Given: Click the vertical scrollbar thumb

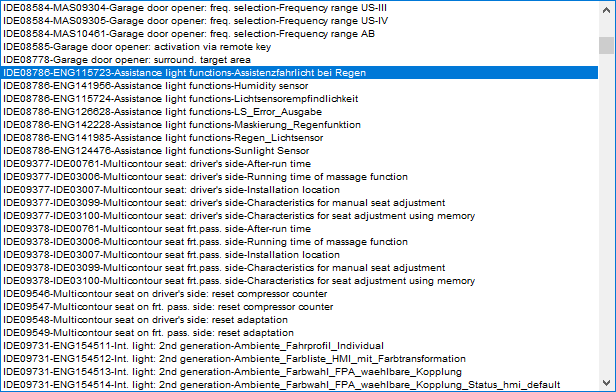Looking at the screenshot, I should pyautogui.click(x=606, y=46).
